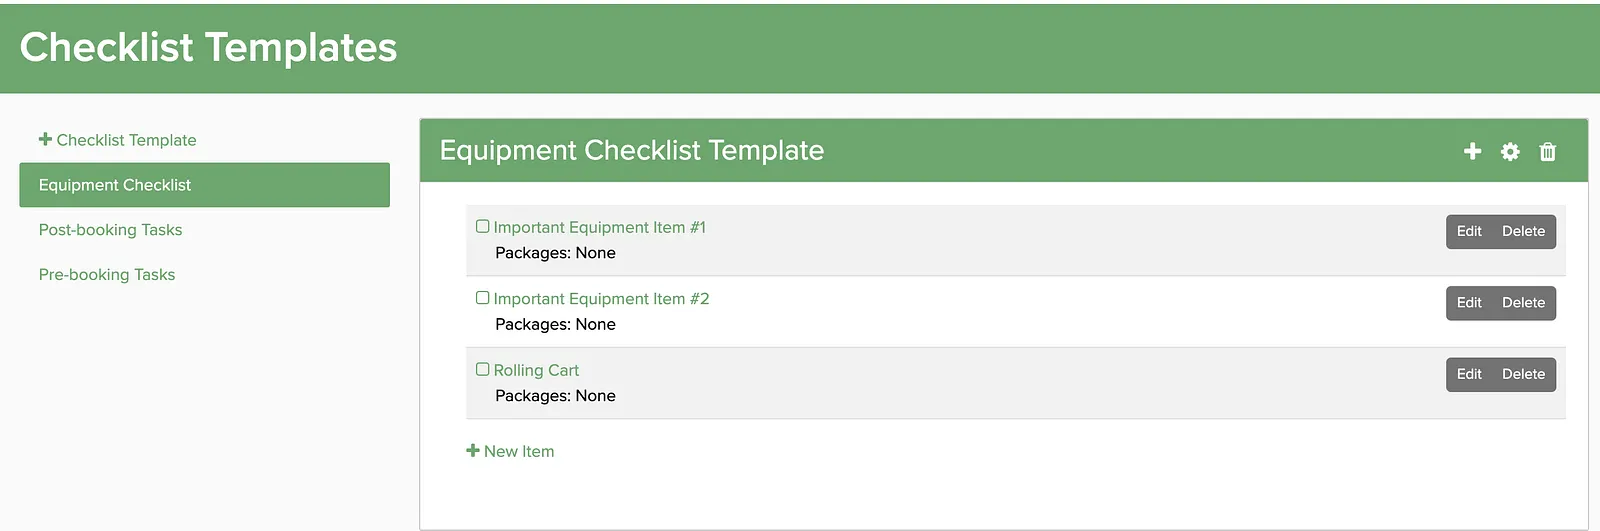Open template settings gear icon
Viewport: 1600px width, 531px height.
(1510, 151)
